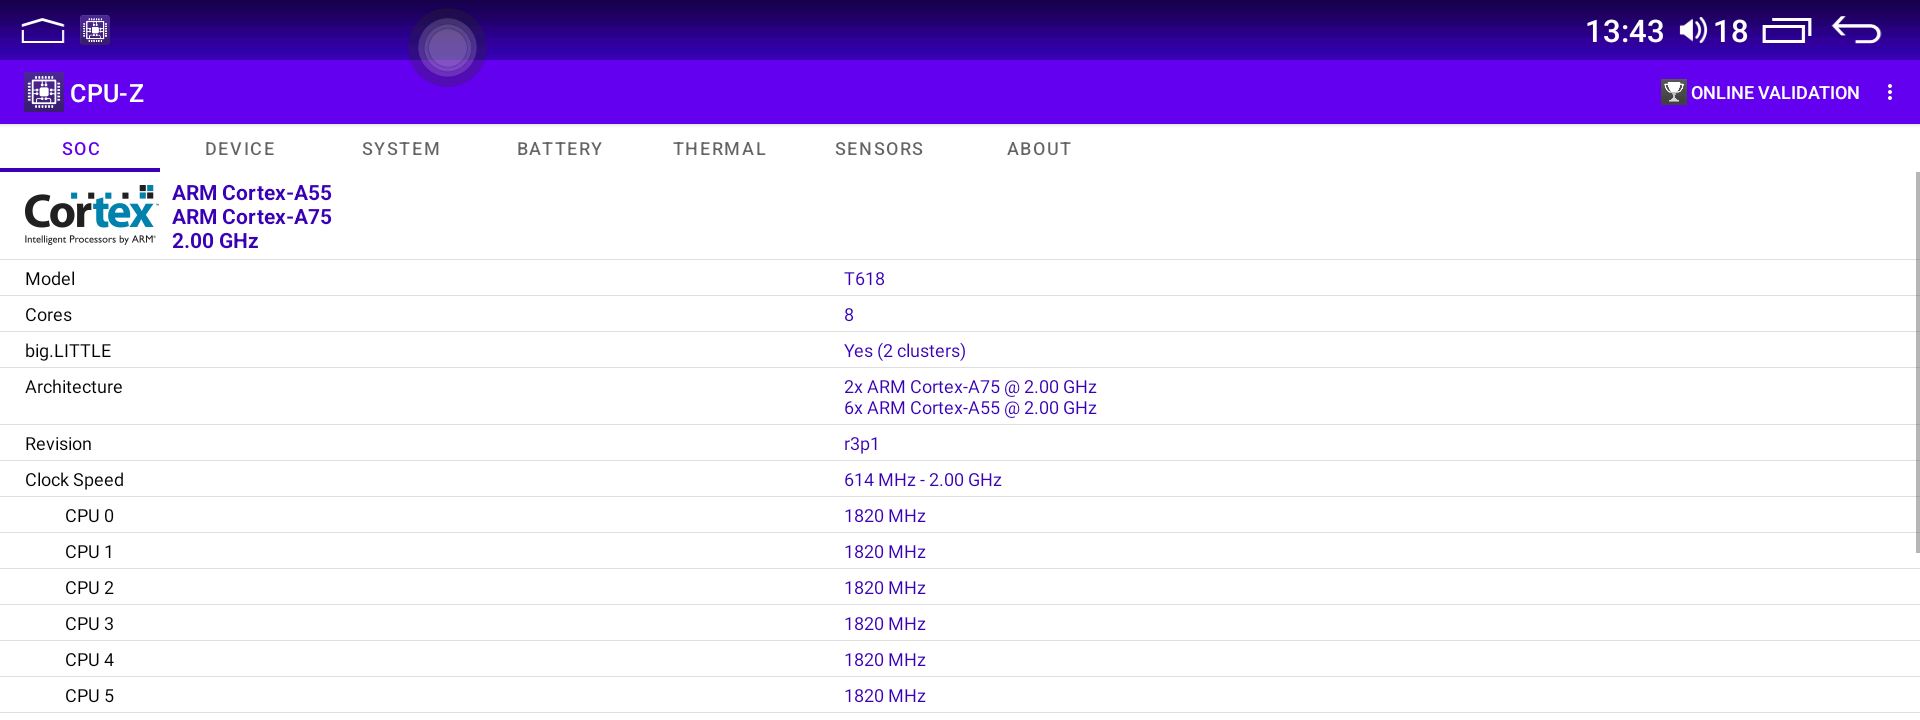The height and width of the screenshot is (720, 1920).
Task: Open the THERMAL tab
Action: tap(720, 149)
